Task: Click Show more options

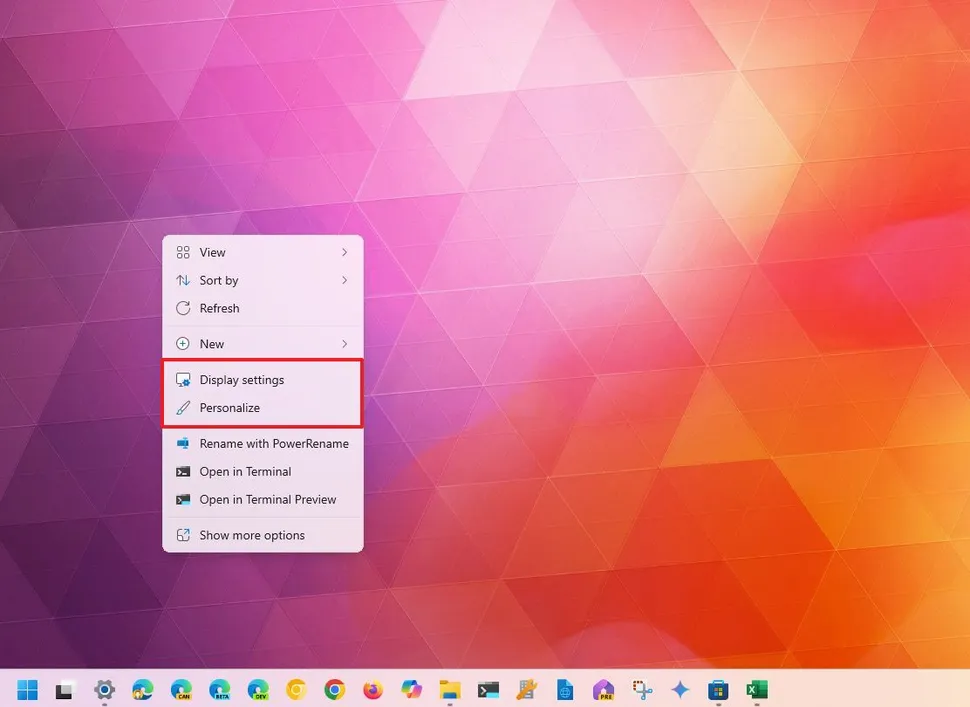Action: [x=252, y=535]
